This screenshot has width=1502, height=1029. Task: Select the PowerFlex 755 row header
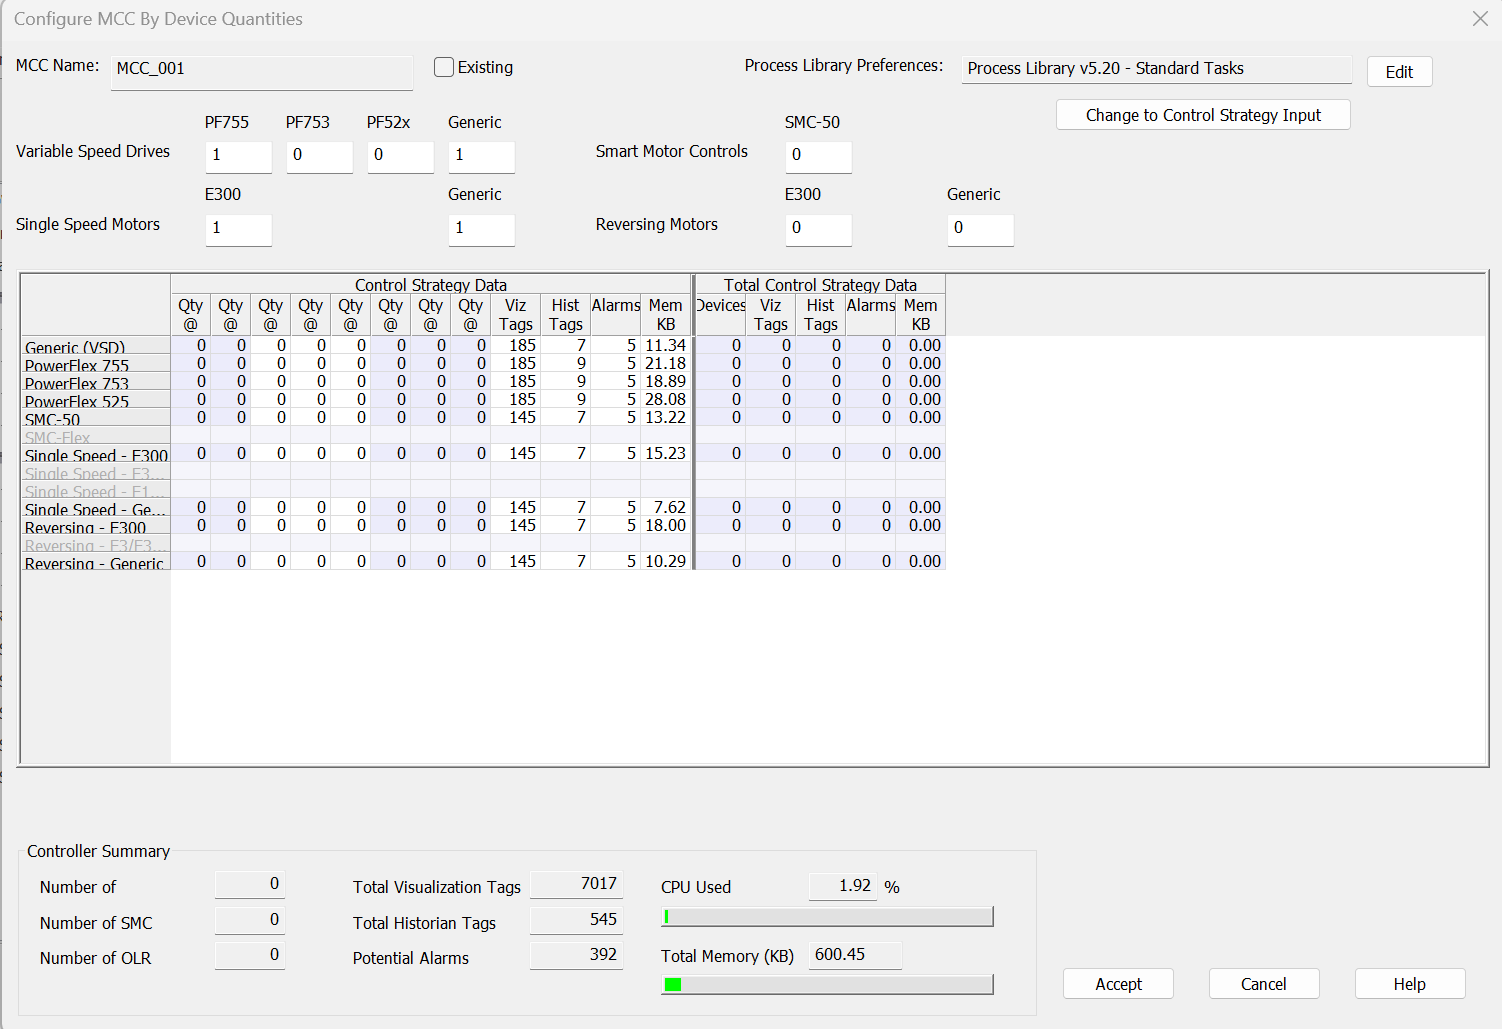click(x=96, y=364)
